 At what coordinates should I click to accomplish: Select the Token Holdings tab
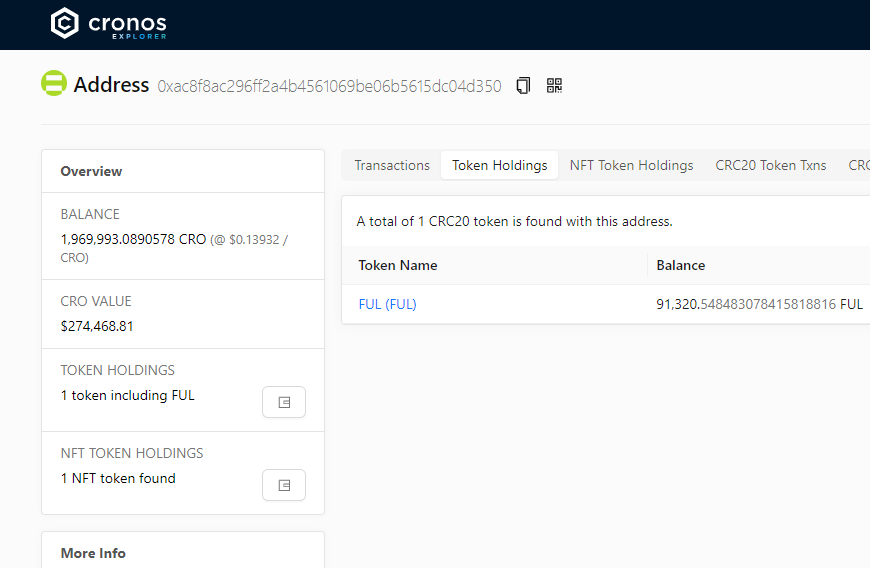tap(499, 165)
